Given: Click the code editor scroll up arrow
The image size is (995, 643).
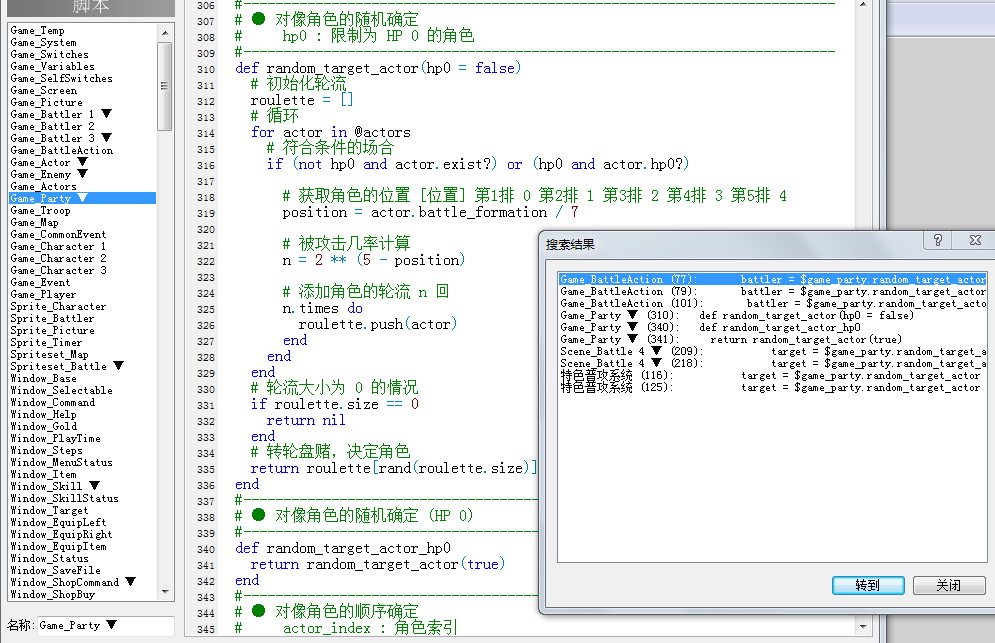Looking at the screenshot, I should [863, 5].
